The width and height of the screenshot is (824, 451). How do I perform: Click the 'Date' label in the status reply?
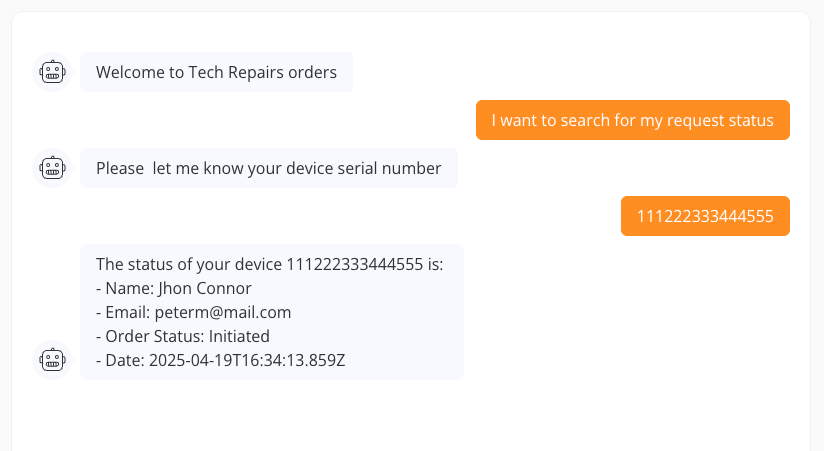point(123,360)
